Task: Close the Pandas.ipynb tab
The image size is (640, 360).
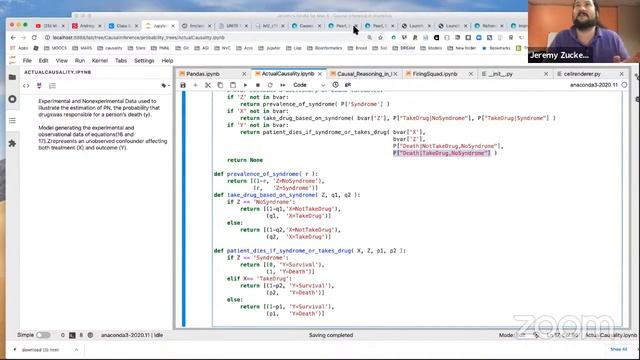Action: (x=244, y=74)
